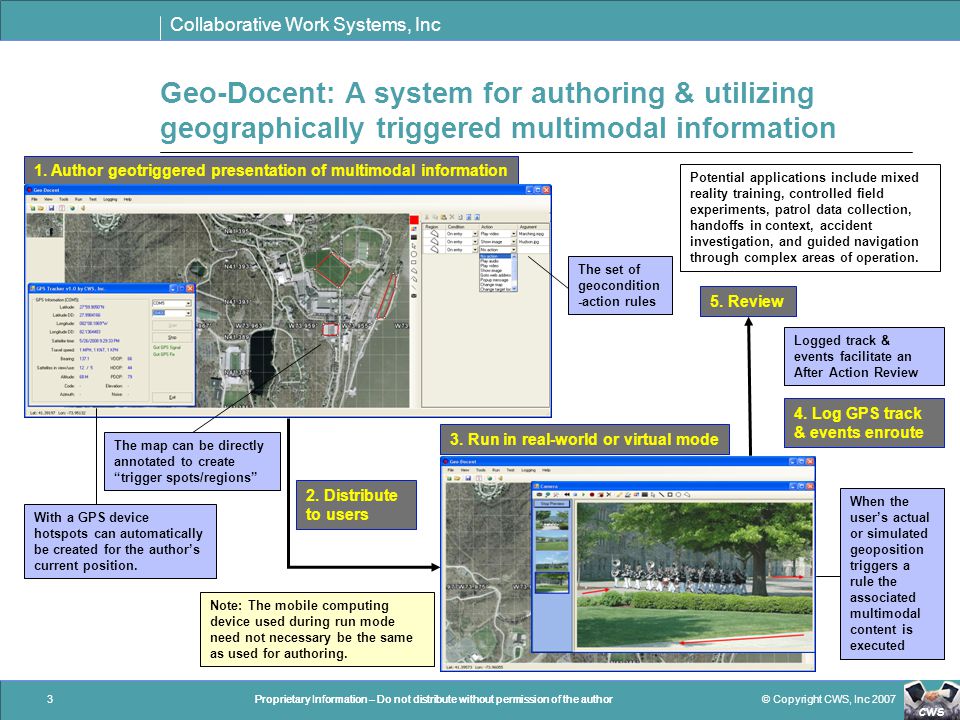Choose Change map from the action list
This screenshot has width=960, height=720.
(495, 285)
